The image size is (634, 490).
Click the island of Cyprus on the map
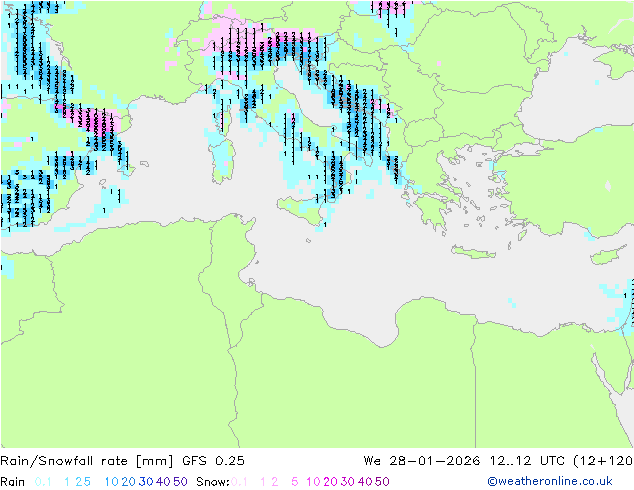coord(609,256)
